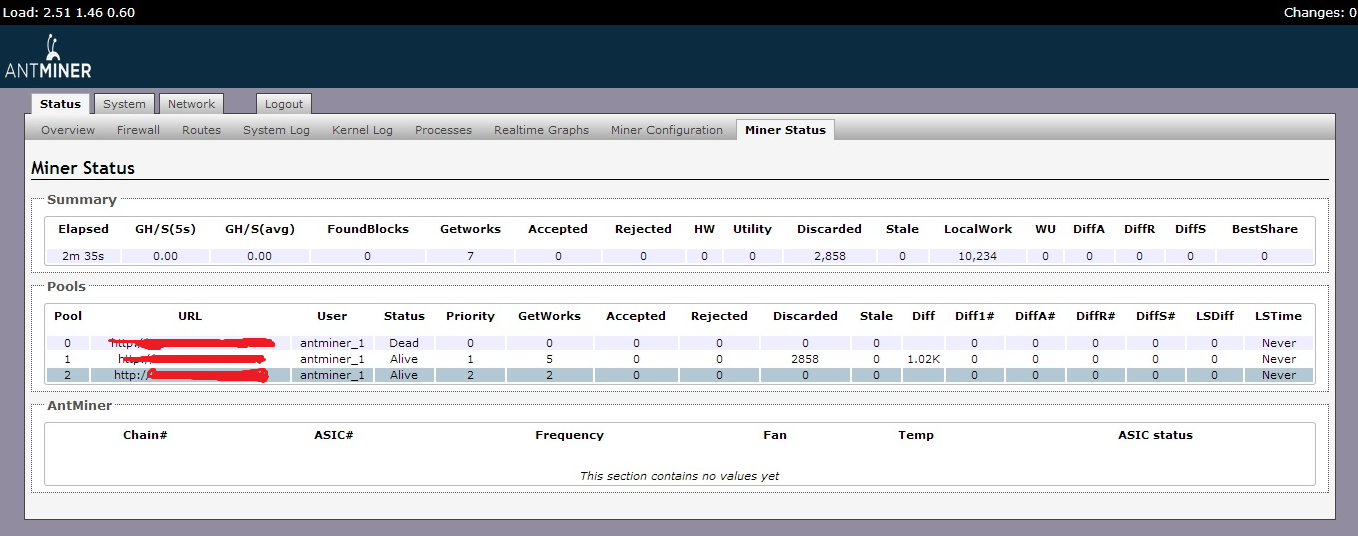Click pool 1 GetWorks value '5'
Image resolution: width=1358 pixels, height=536 pixels.
[x=549, y=359]
